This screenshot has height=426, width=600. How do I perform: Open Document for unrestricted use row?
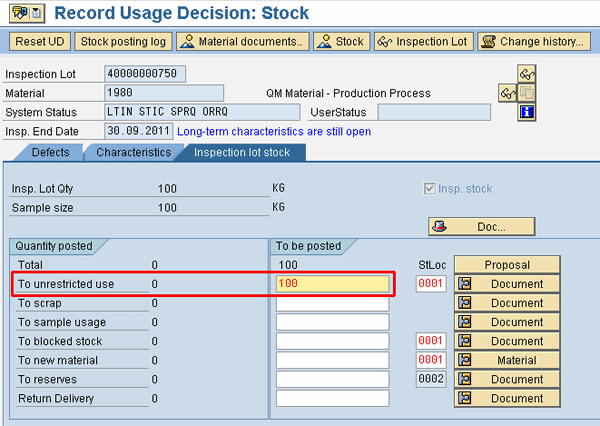(507, 284)
